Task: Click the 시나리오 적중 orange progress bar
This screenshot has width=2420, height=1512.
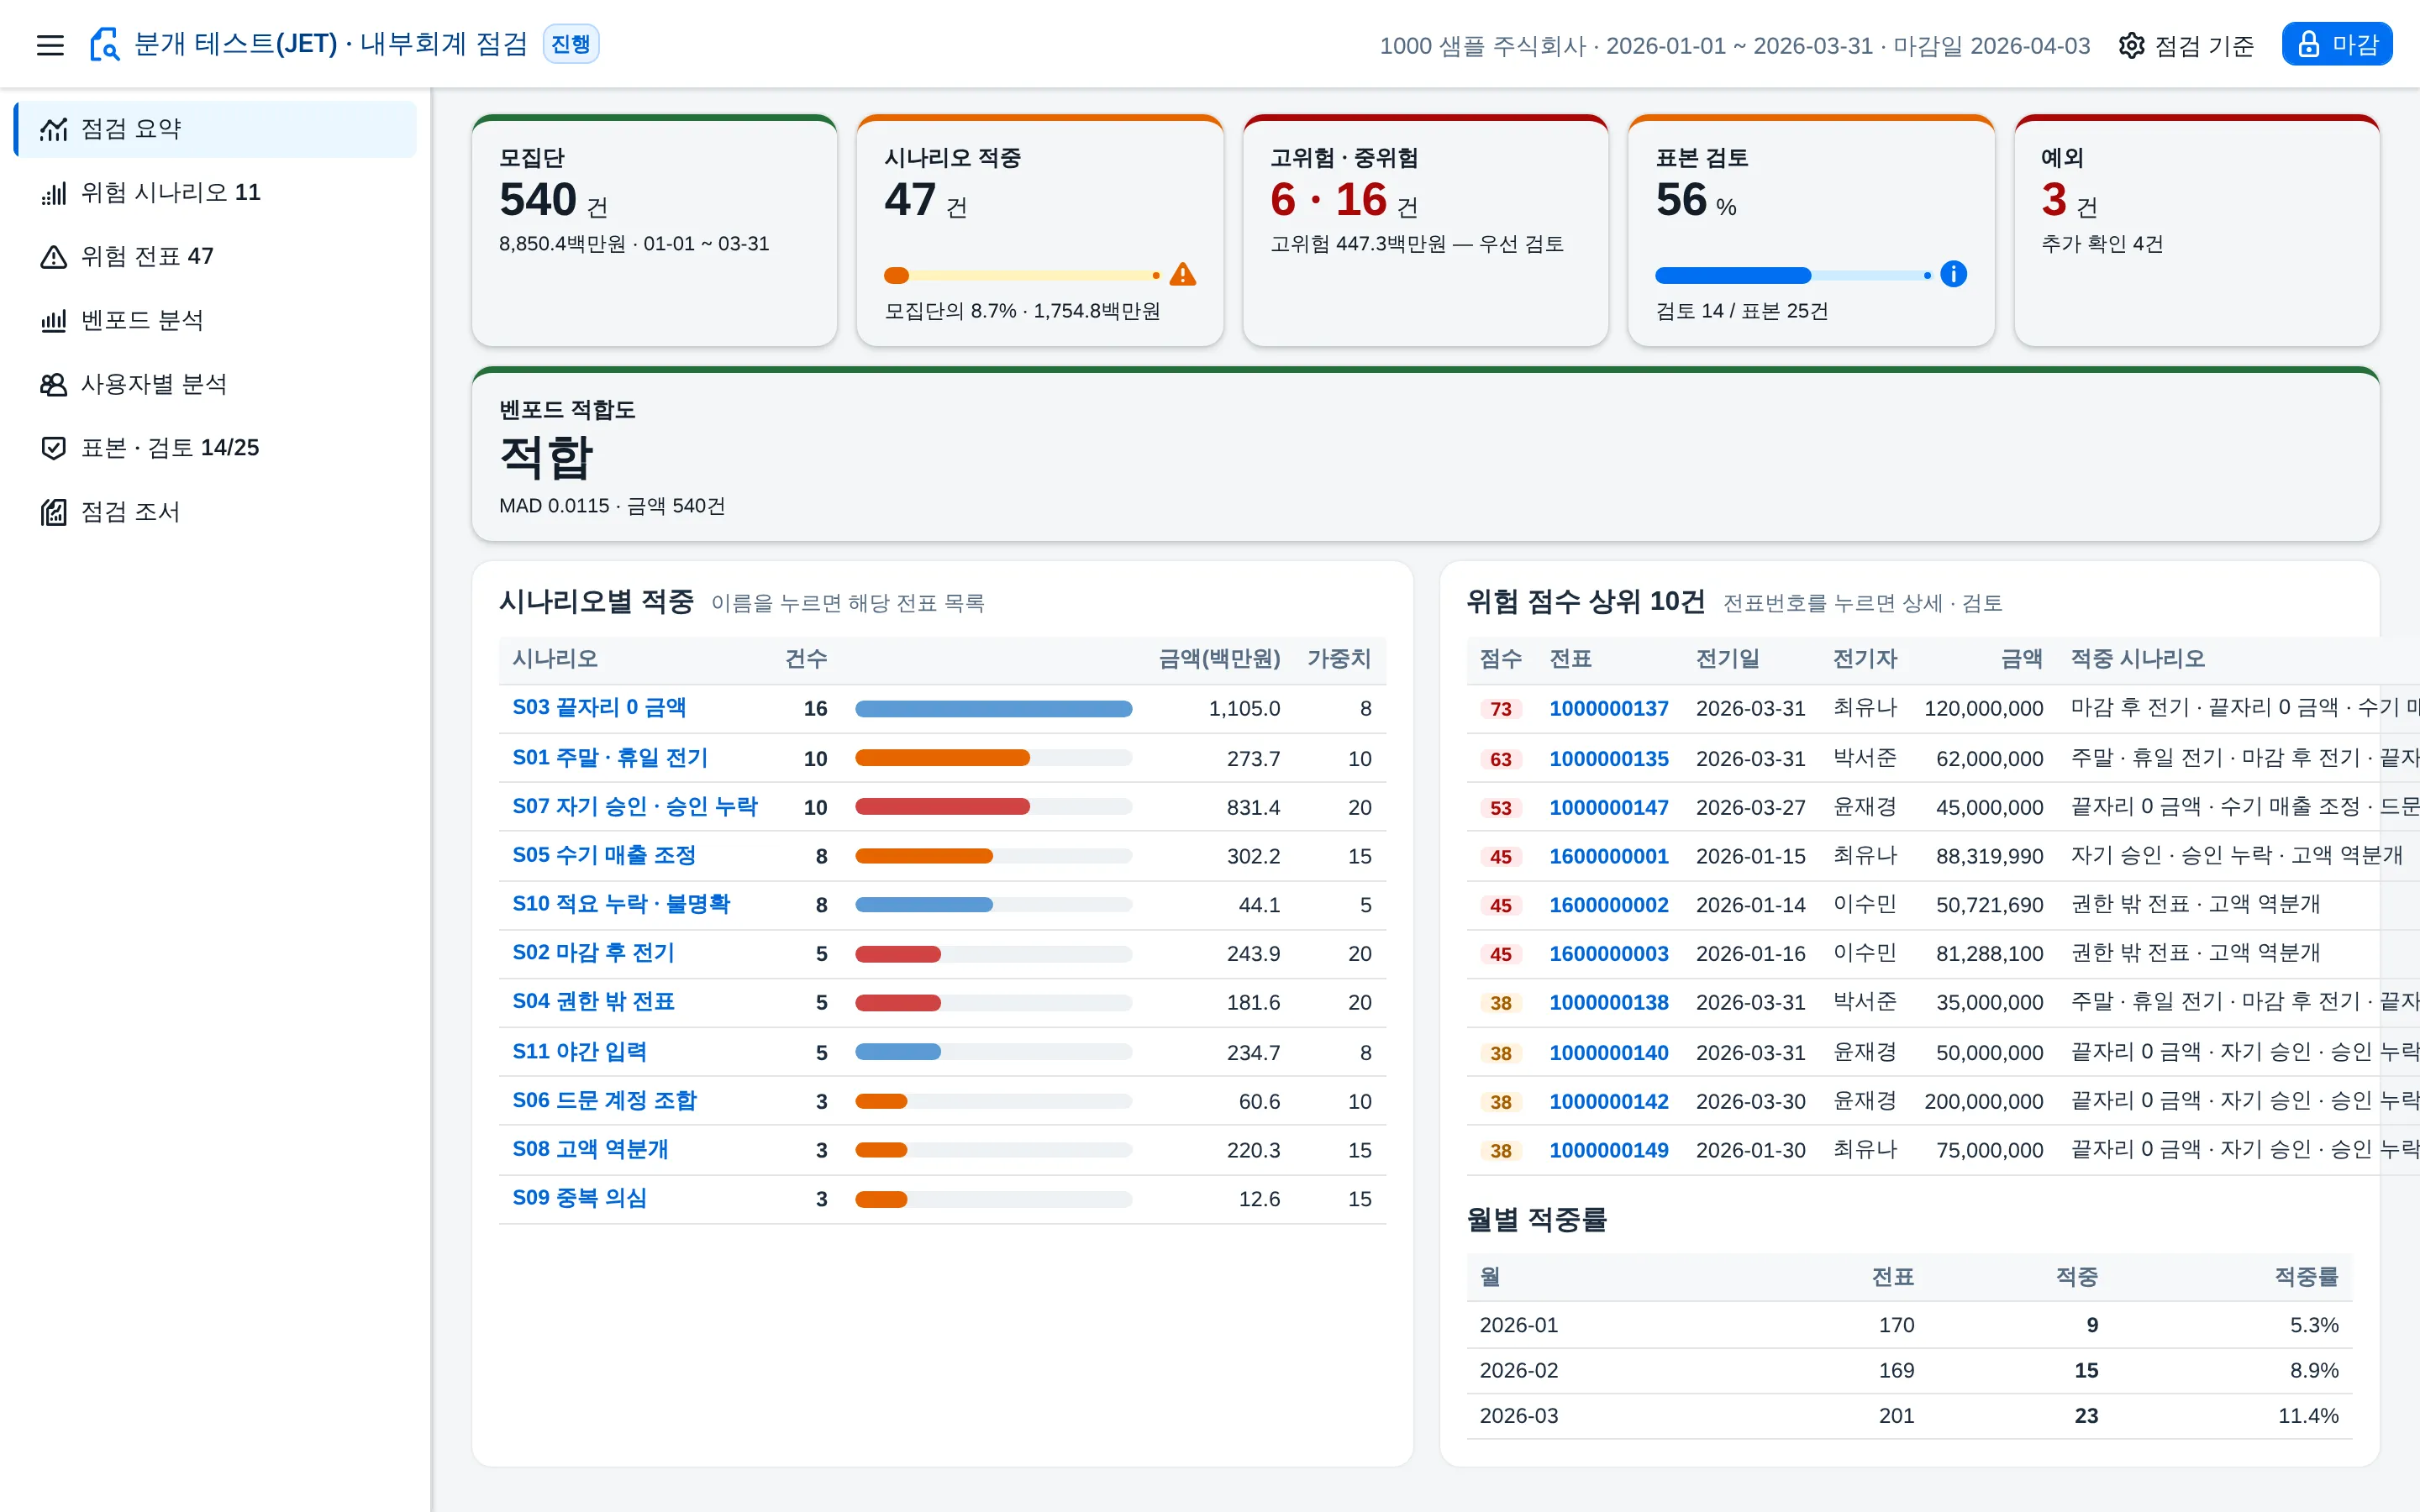Action: [x=1021, y=275]
